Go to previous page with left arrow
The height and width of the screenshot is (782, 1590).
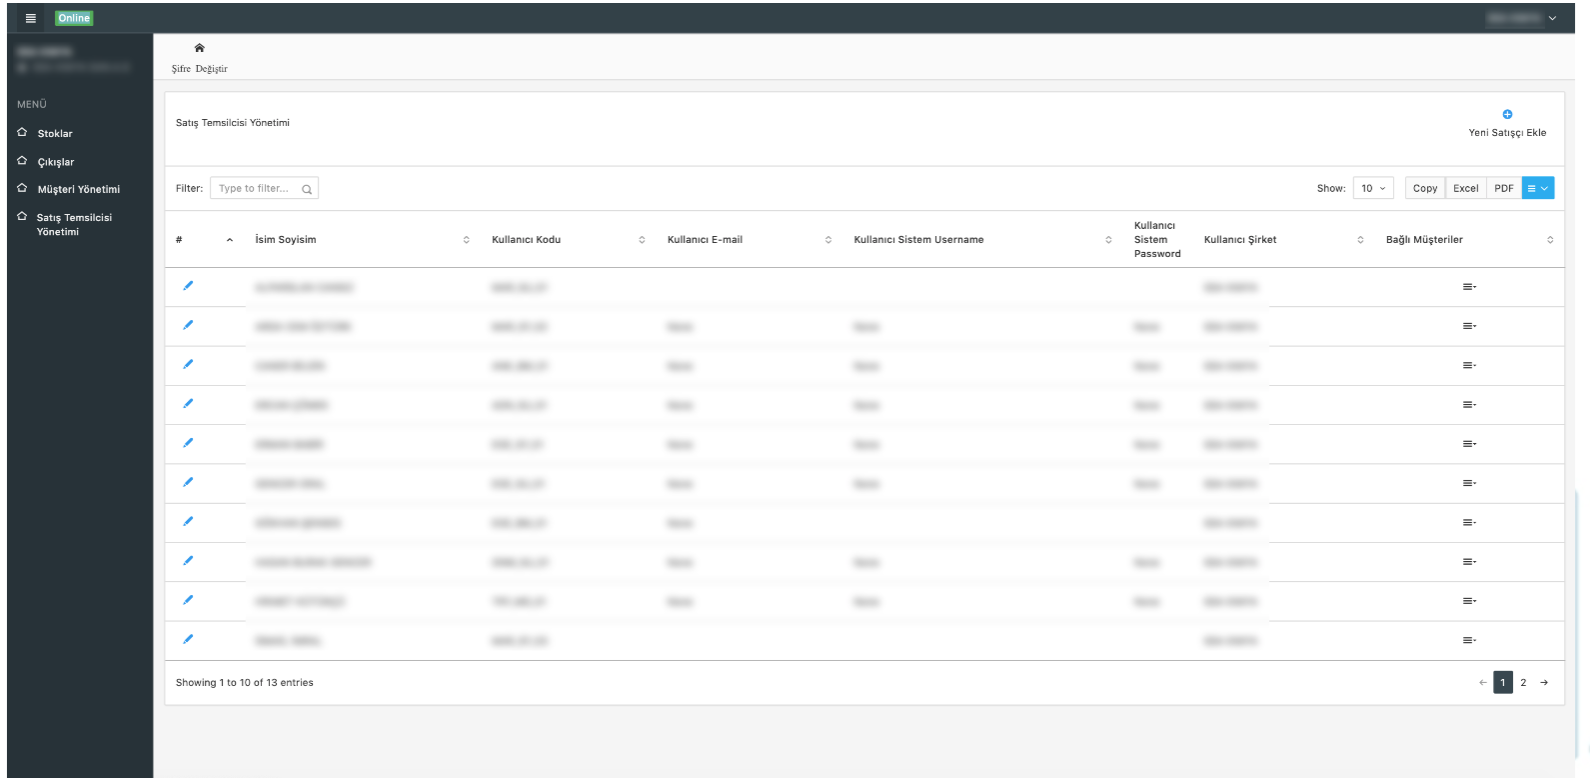(1482, 683)
